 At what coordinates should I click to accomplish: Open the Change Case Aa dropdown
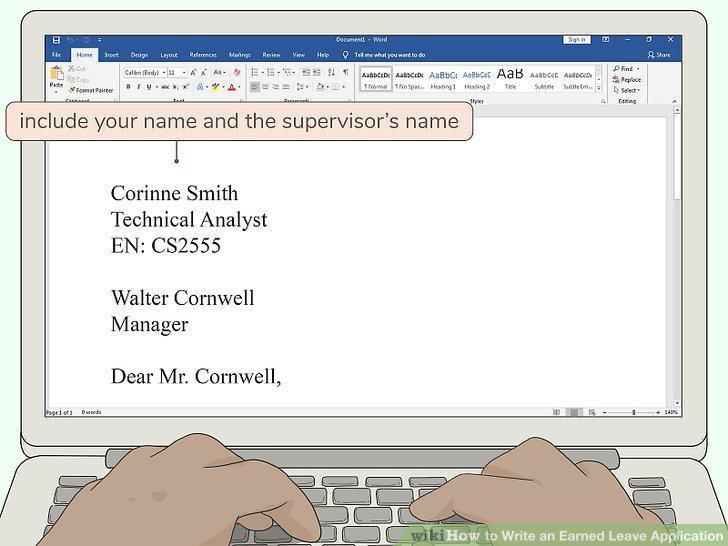(x=219, y=72)
